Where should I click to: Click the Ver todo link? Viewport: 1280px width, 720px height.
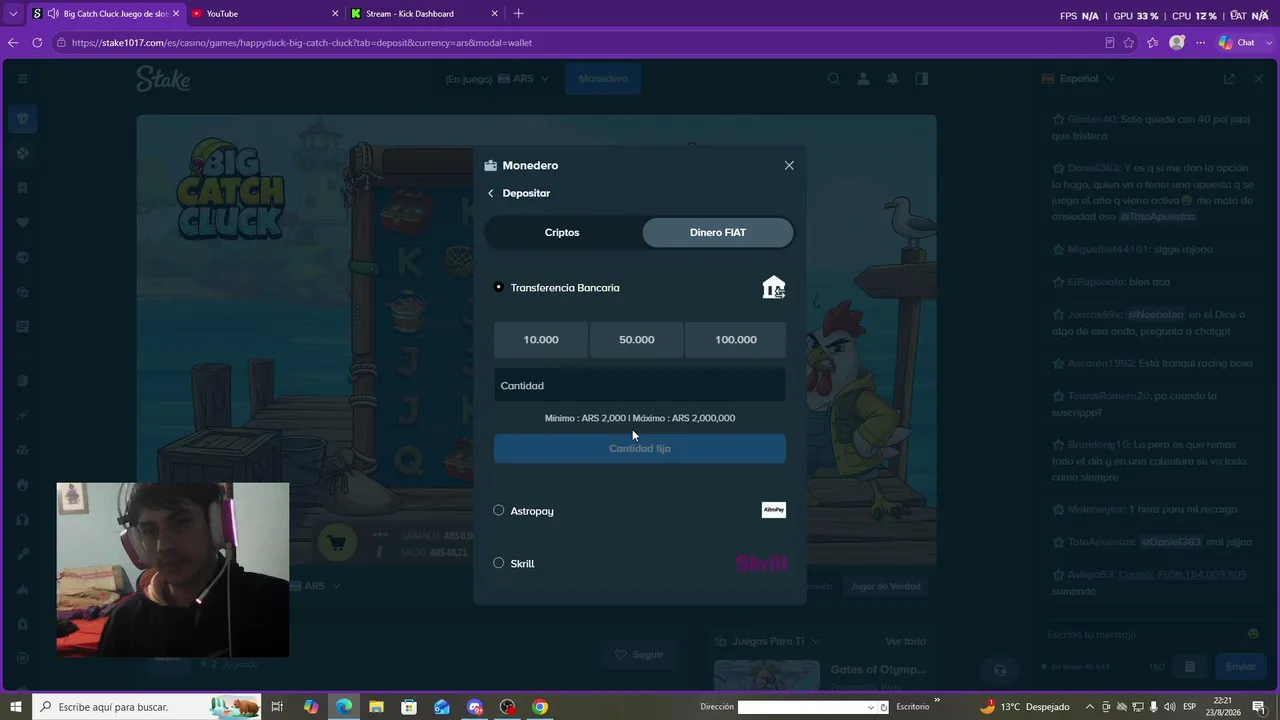point(905,641)
